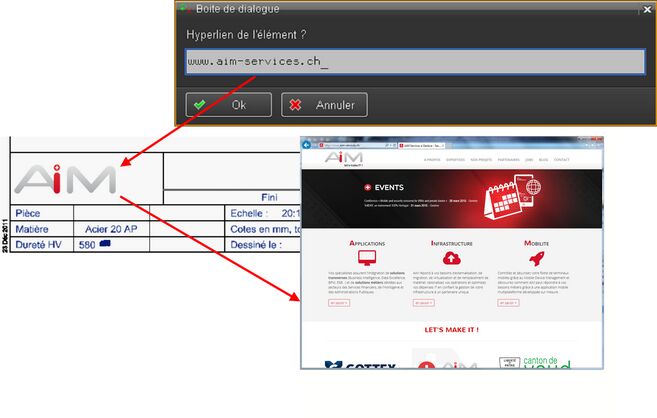Click the Fini cell in the title block
The width and height of the screenshot is (657, 418).
pos(269,197)
